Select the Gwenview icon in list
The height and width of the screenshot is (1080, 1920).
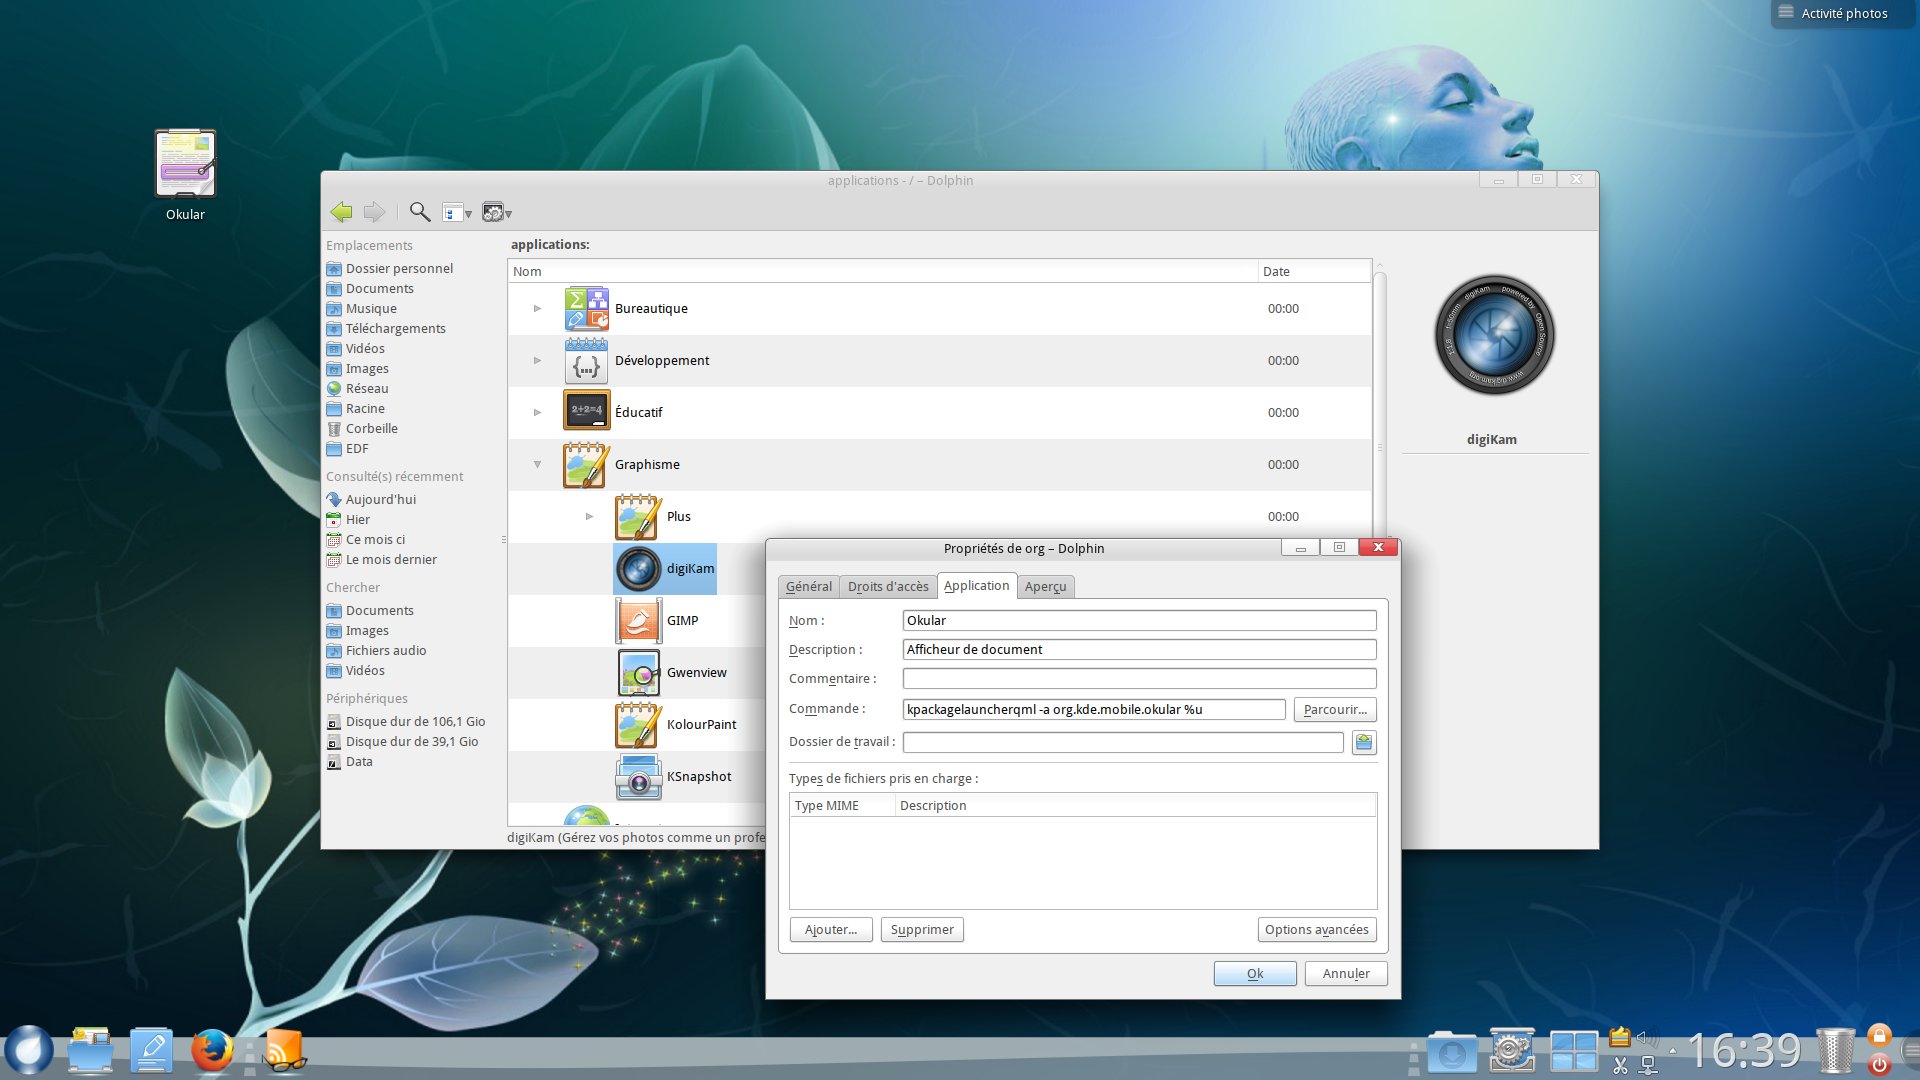pyautogui.click(x=638, y=673)
